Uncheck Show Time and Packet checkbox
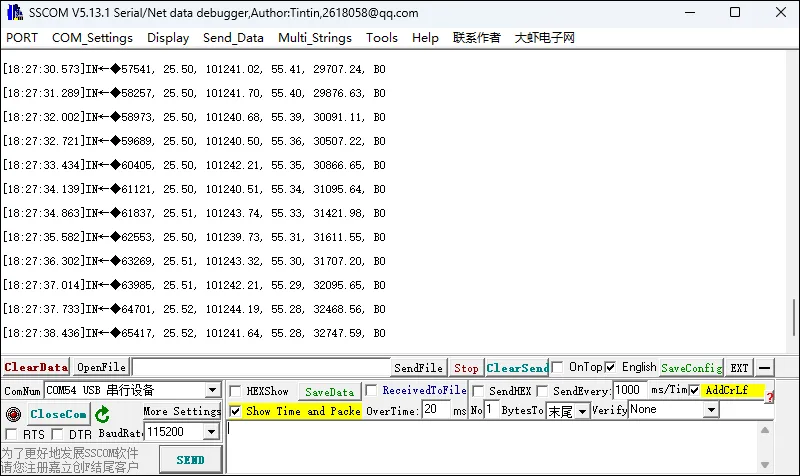Screen dimensions: 800x476 click(235, 411)
